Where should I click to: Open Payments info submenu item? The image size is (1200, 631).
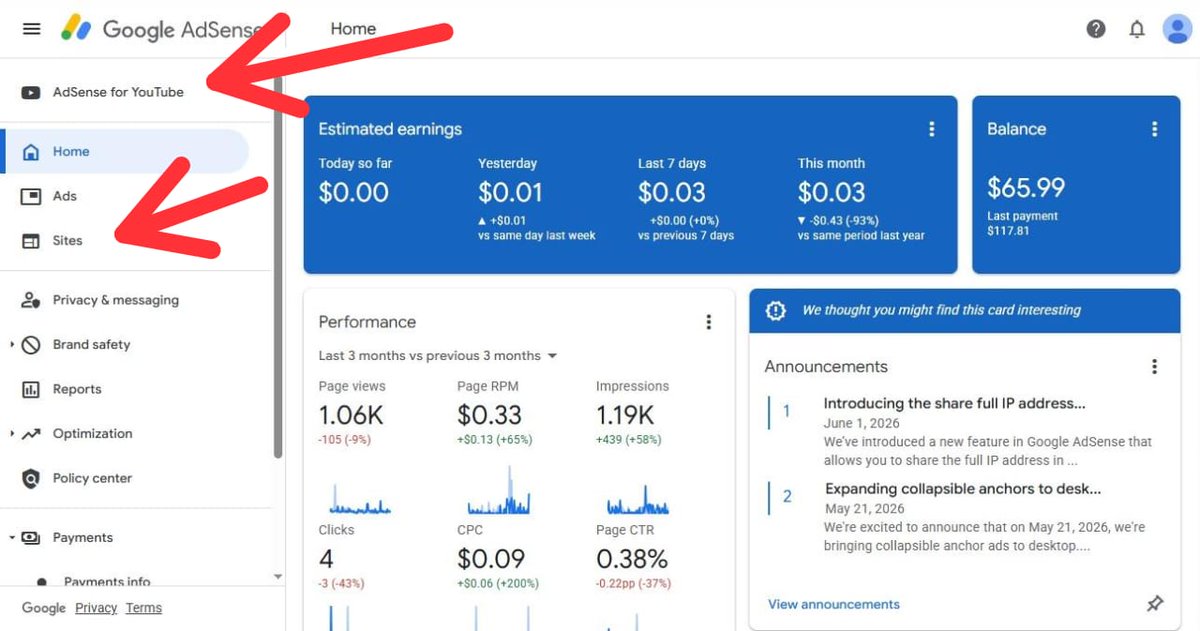107,581
